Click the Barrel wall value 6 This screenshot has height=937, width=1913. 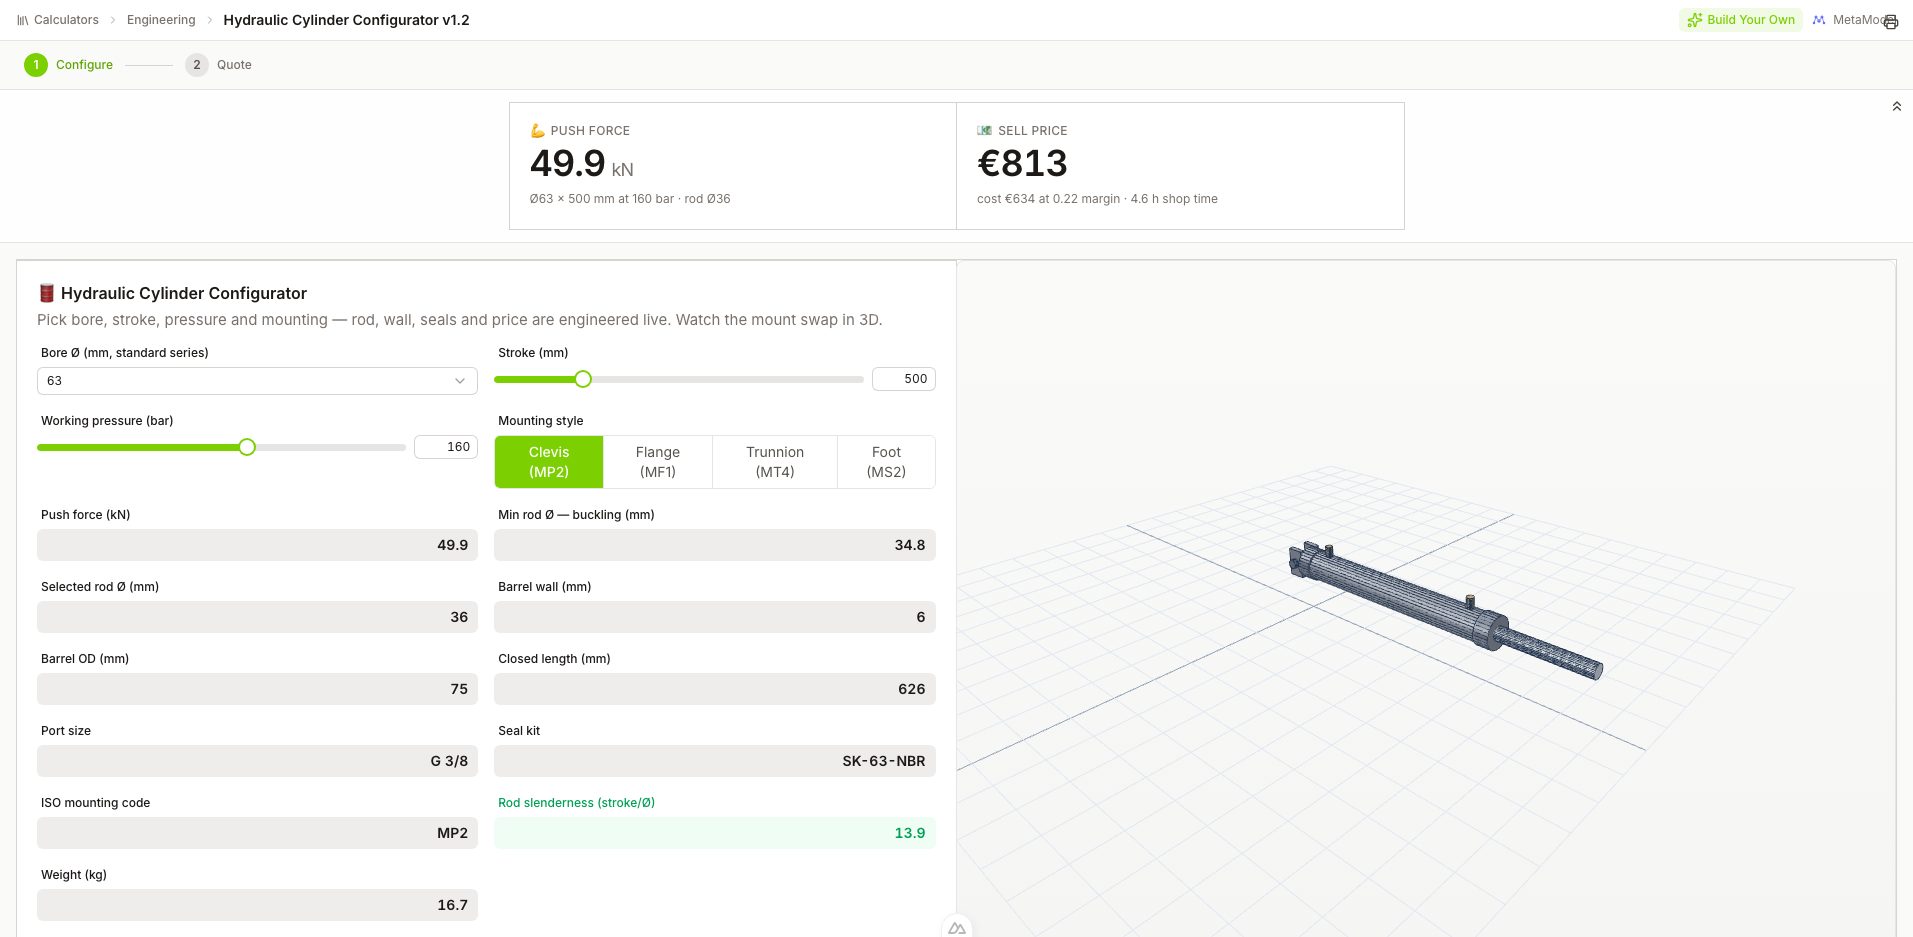pos(715,617)
